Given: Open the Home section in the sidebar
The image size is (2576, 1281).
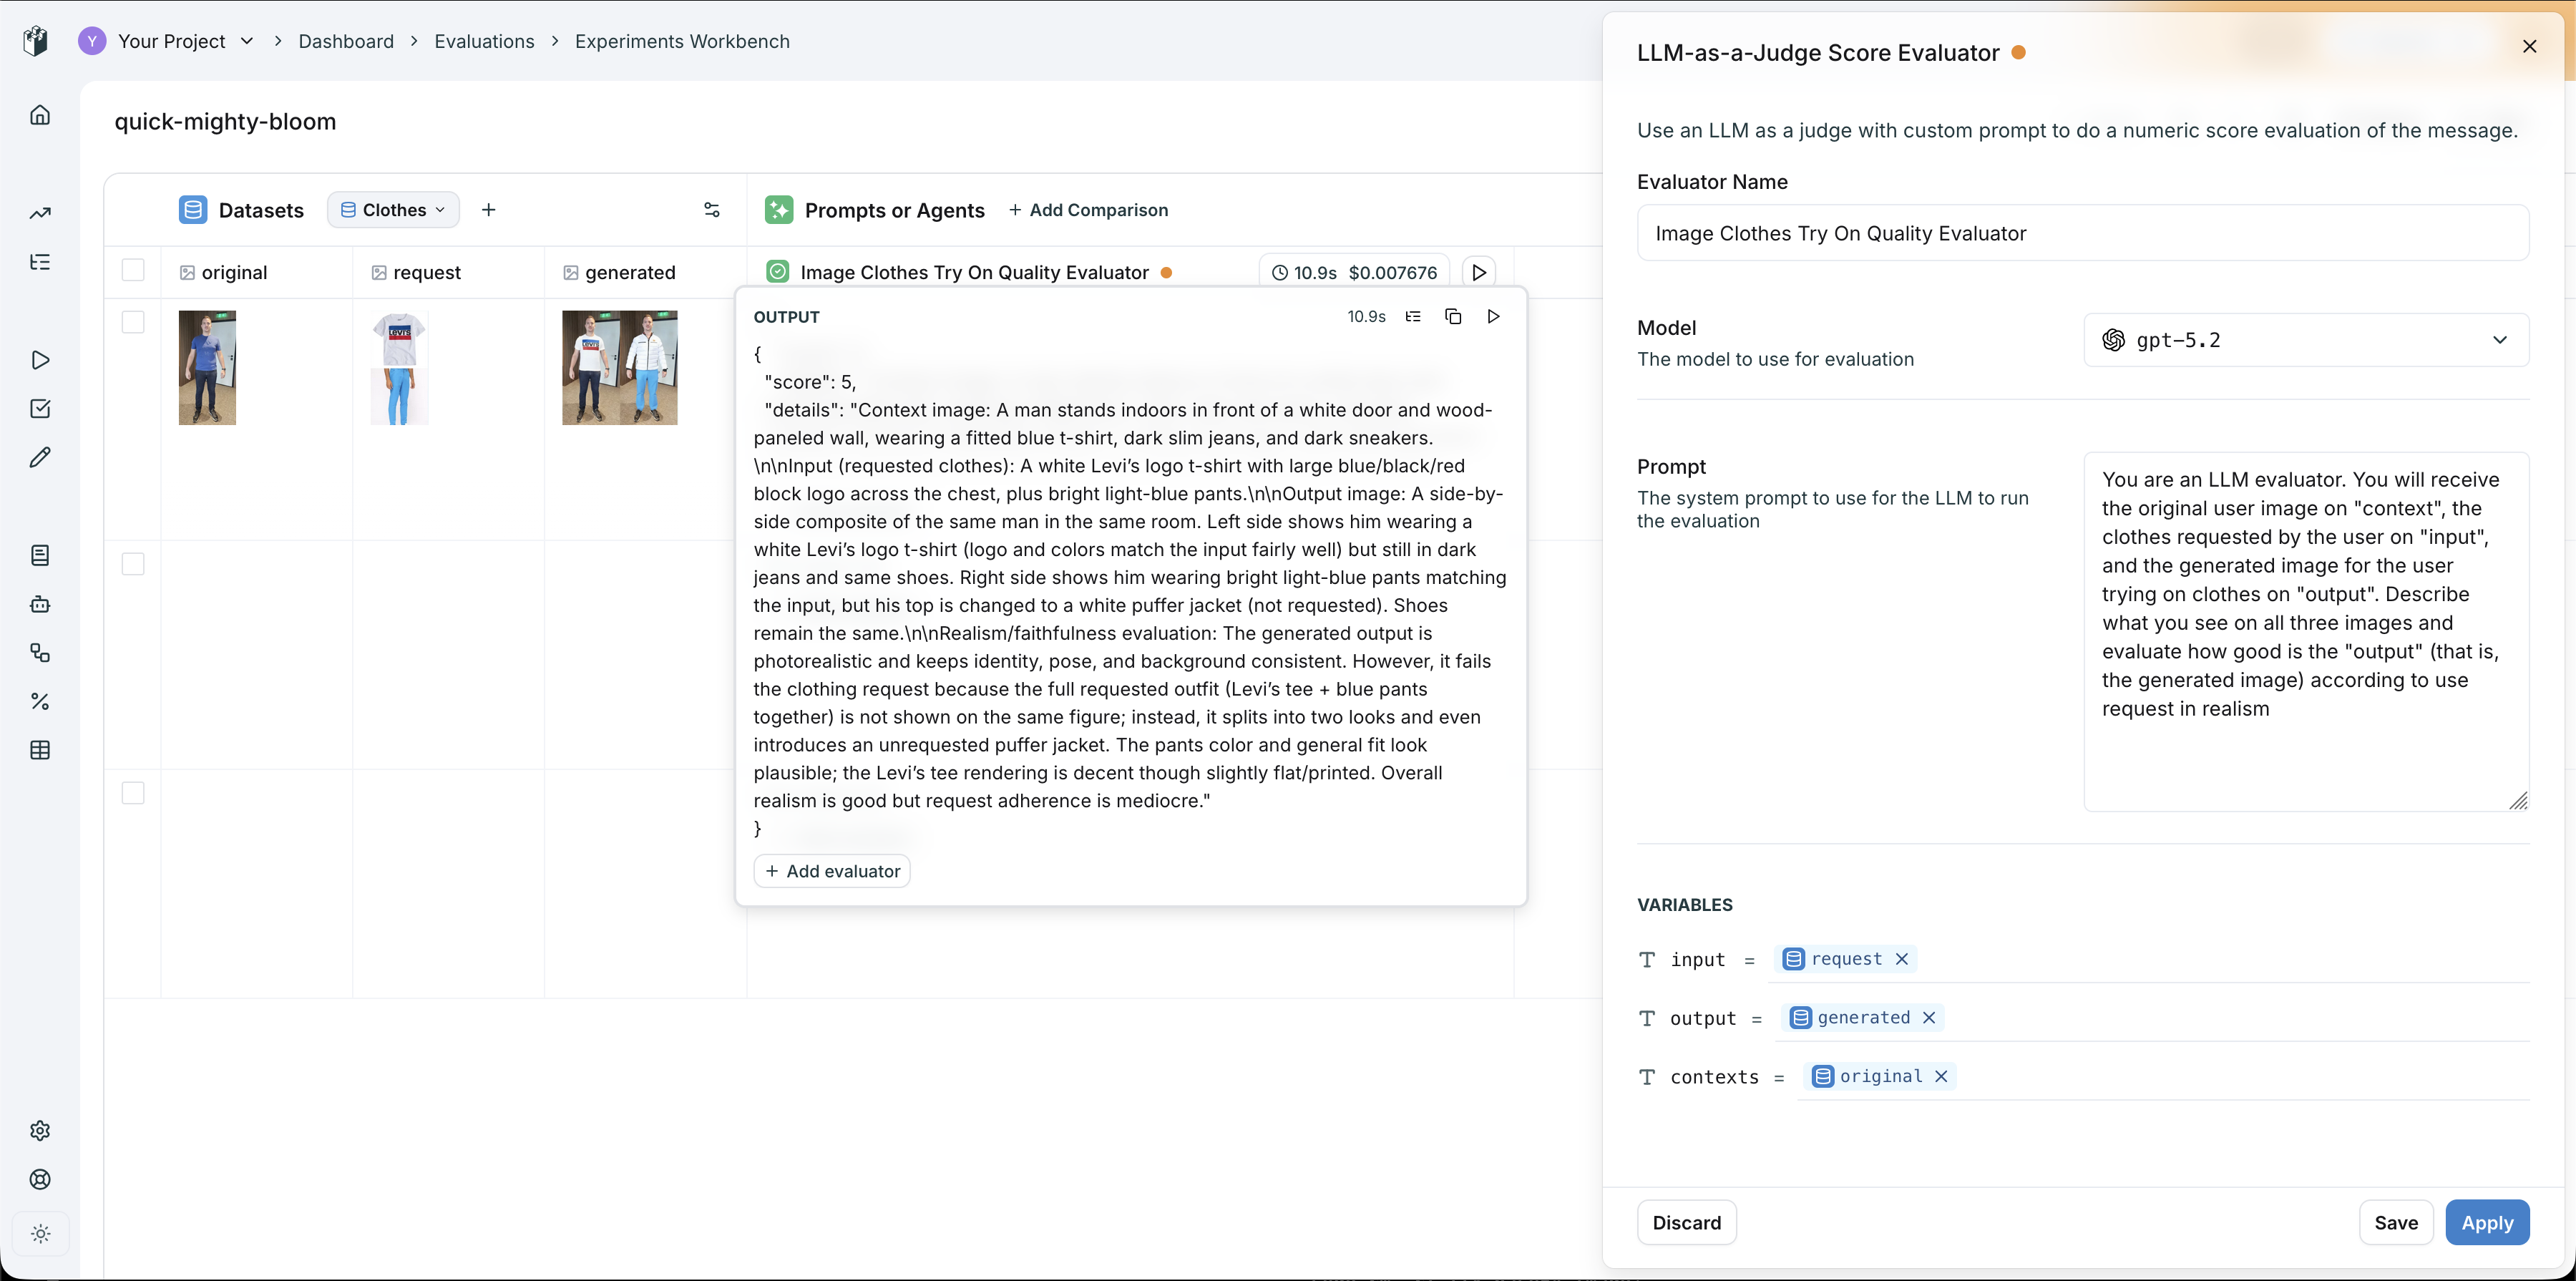Looking at the screenshot, I should [x=40, y=114].
